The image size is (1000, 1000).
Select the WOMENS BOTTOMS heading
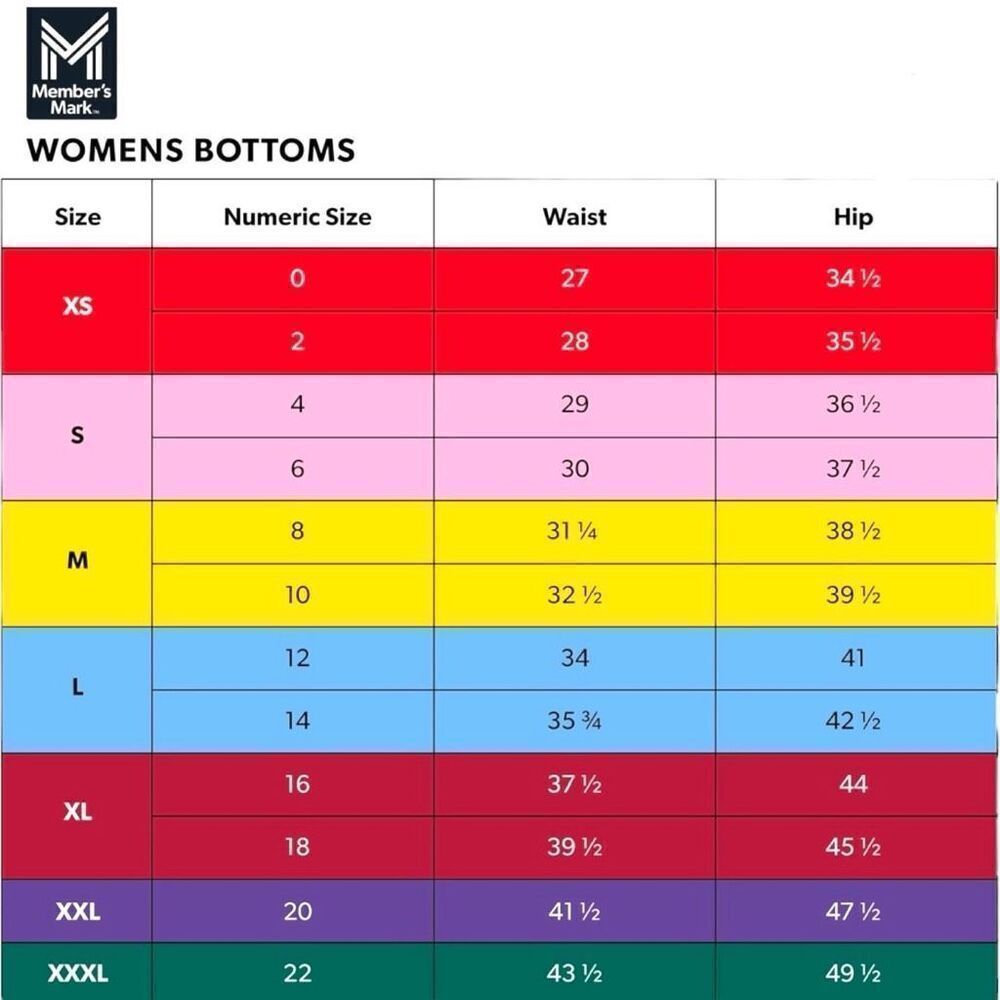[x=191, y=151]
